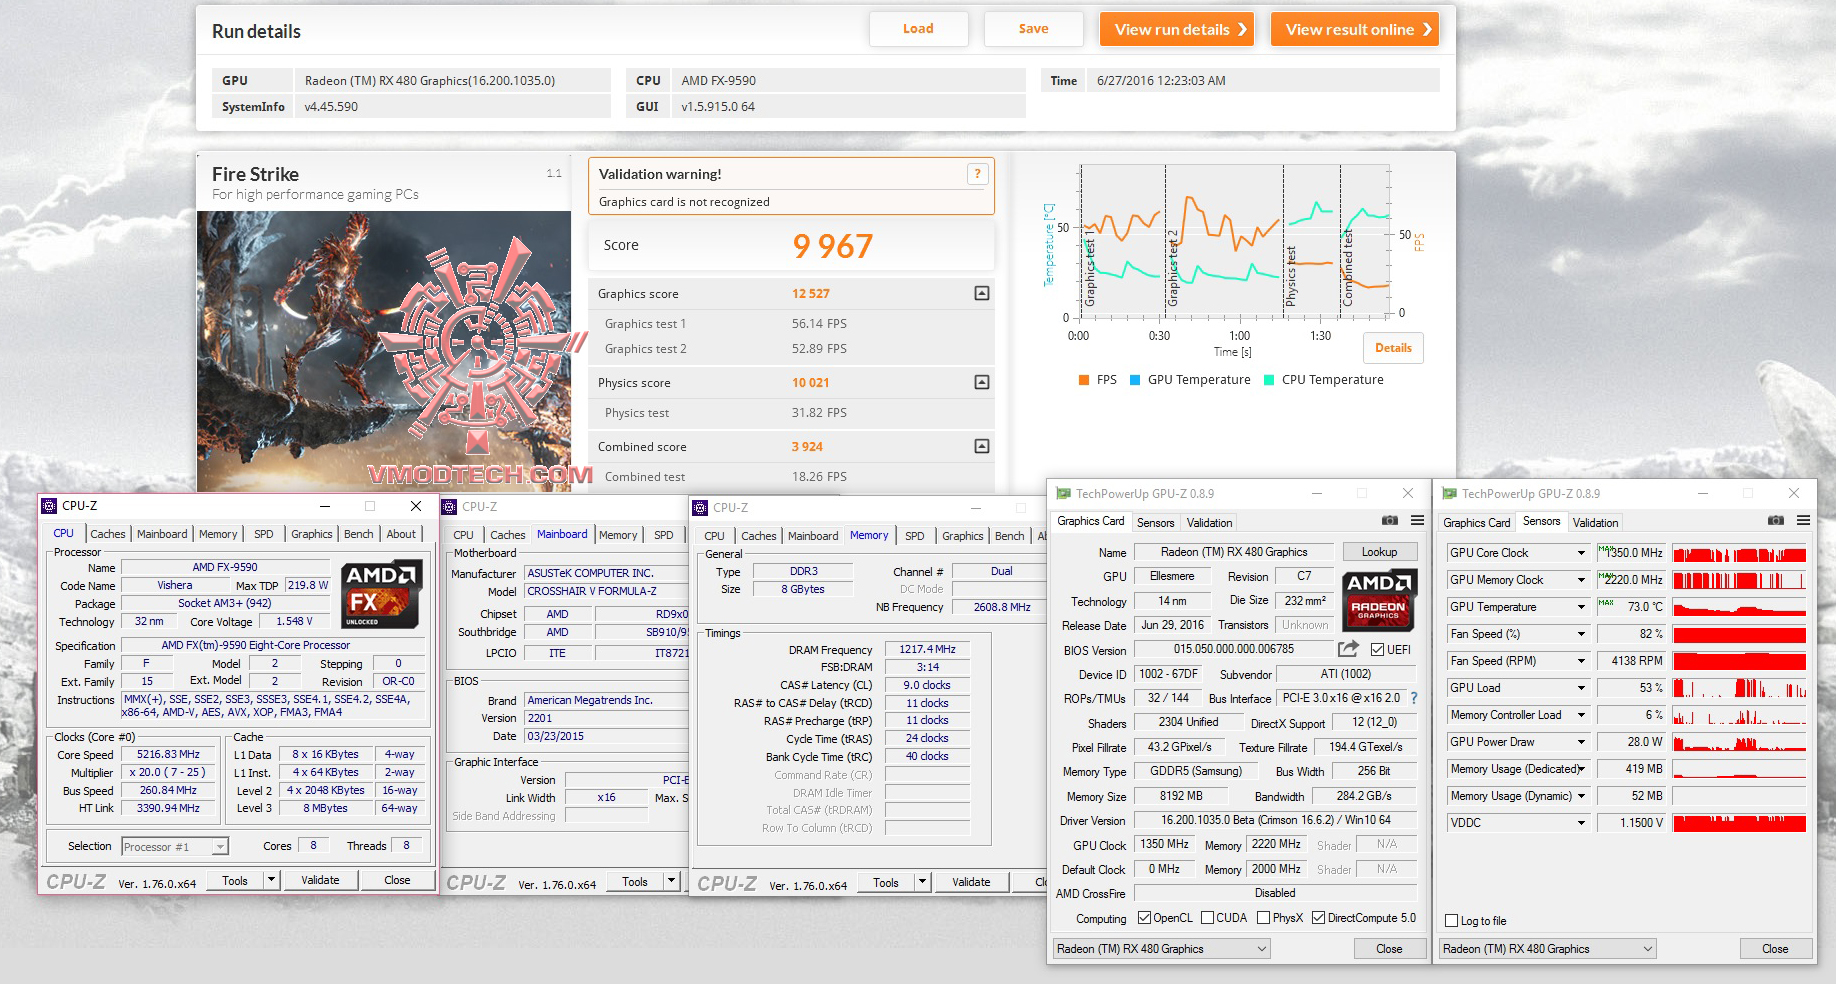This screenshot has width=1836, height=984.
Task: Click the teal CPU Temperature legend swatch
Action: (x=1269, y=380)
